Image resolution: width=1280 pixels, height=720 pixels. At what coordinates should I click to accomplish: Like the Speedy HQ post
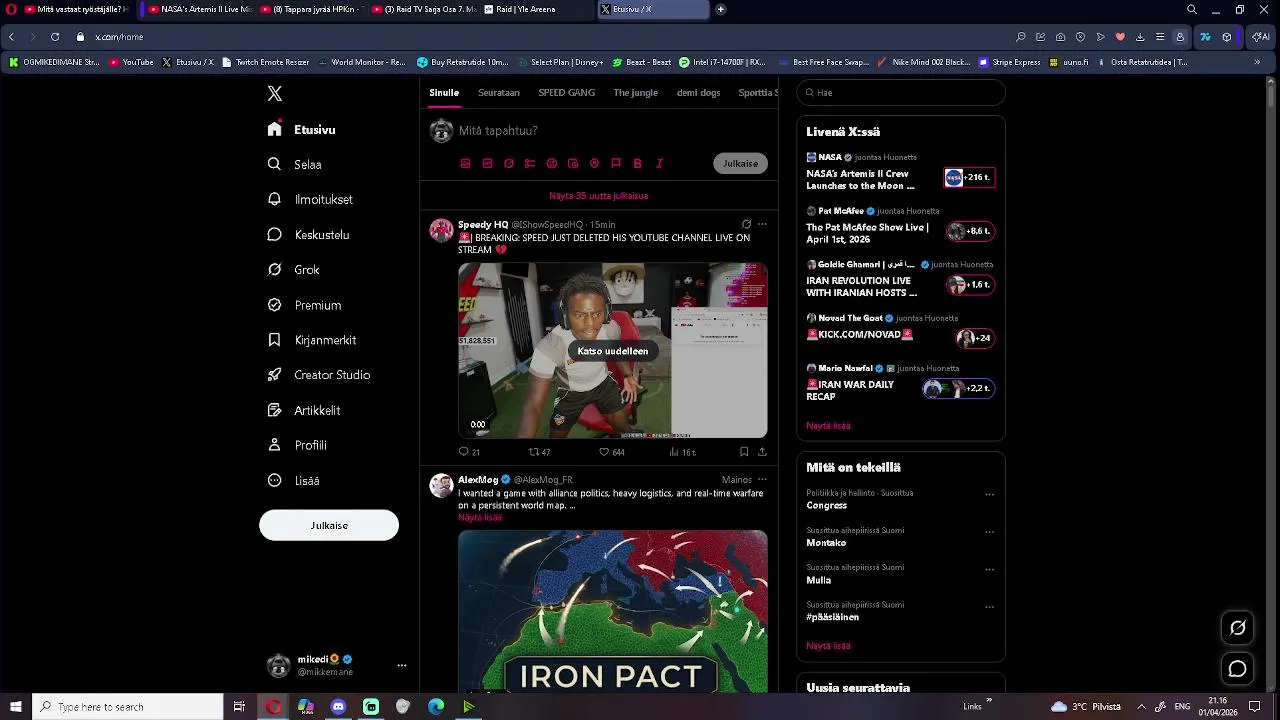611,452
